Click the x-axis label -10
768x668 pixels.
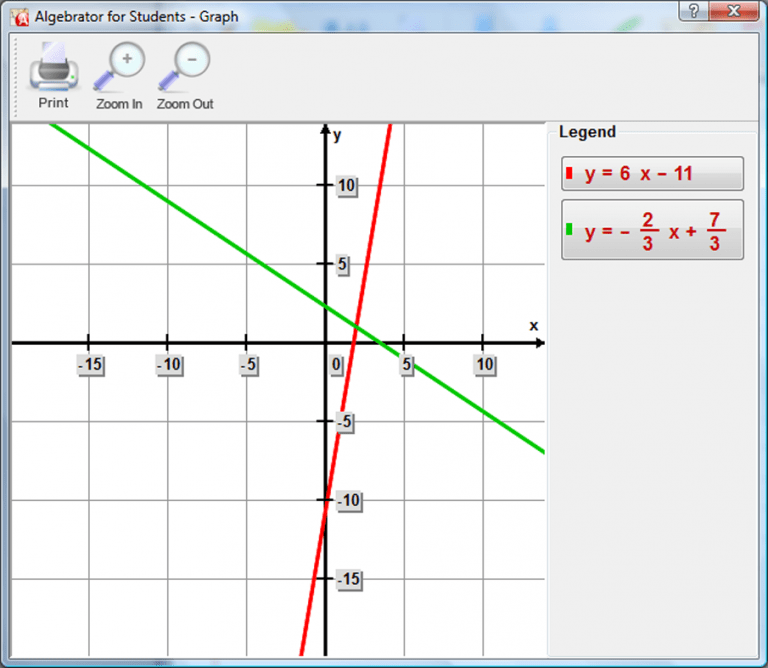169,365
